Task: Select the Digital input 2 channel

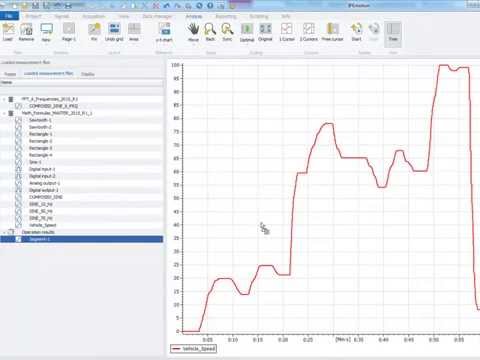Action: point(42,176)
